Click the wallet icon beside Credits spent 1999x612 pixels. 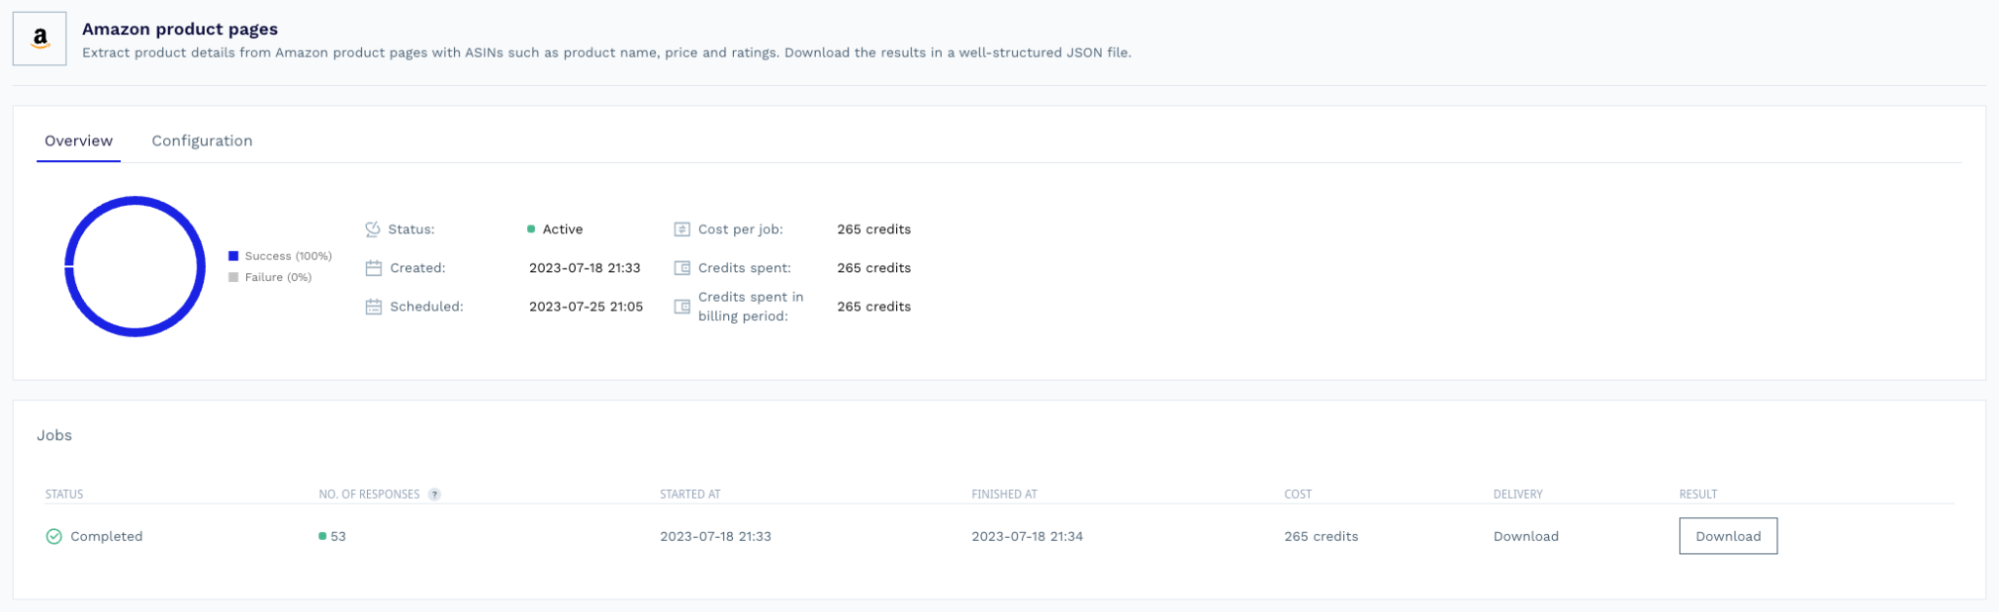coord(682,268)
